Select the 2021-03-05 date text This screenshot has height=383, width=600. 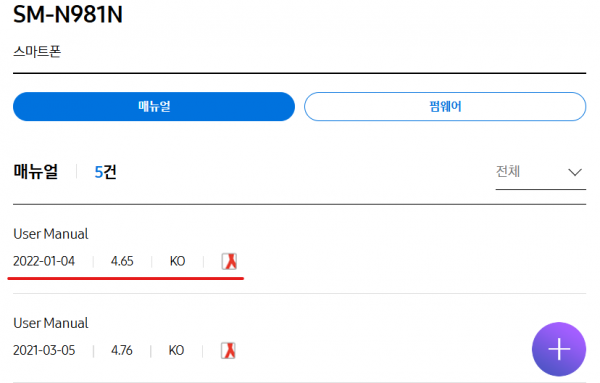(44, 350)
